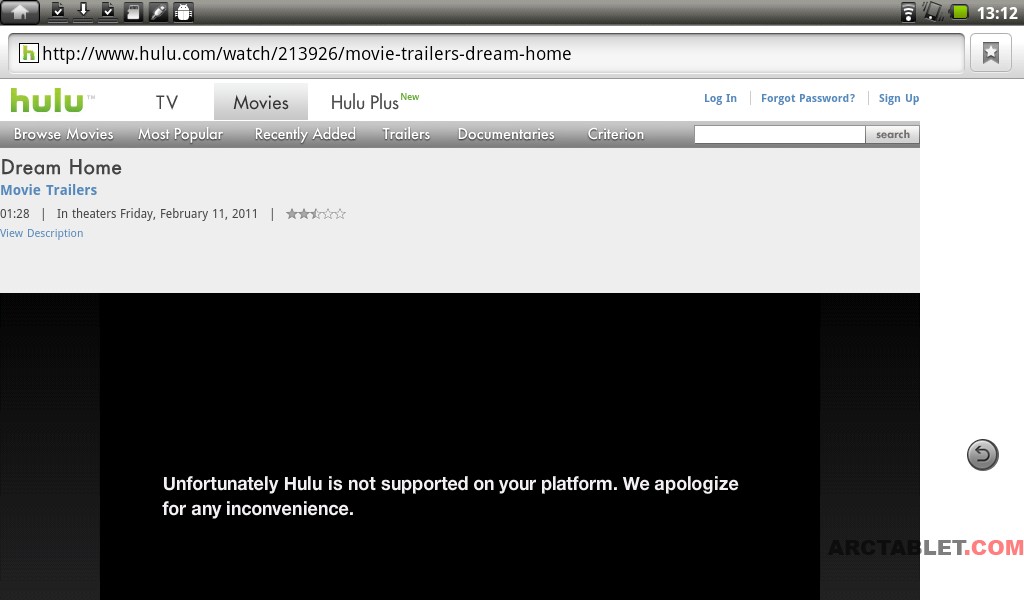This screenshot has height=600, width=1024.
Task: Show Recently Added movies
Action: point(305,134)
